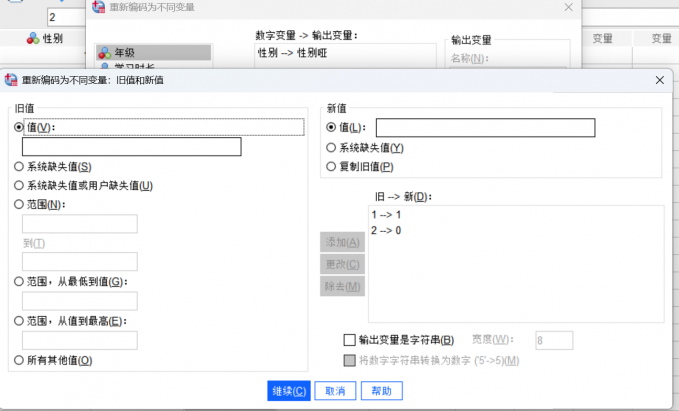679x411 pixels.
Task: Click the 范围(N) lower bound field
Action: point(80,224)
